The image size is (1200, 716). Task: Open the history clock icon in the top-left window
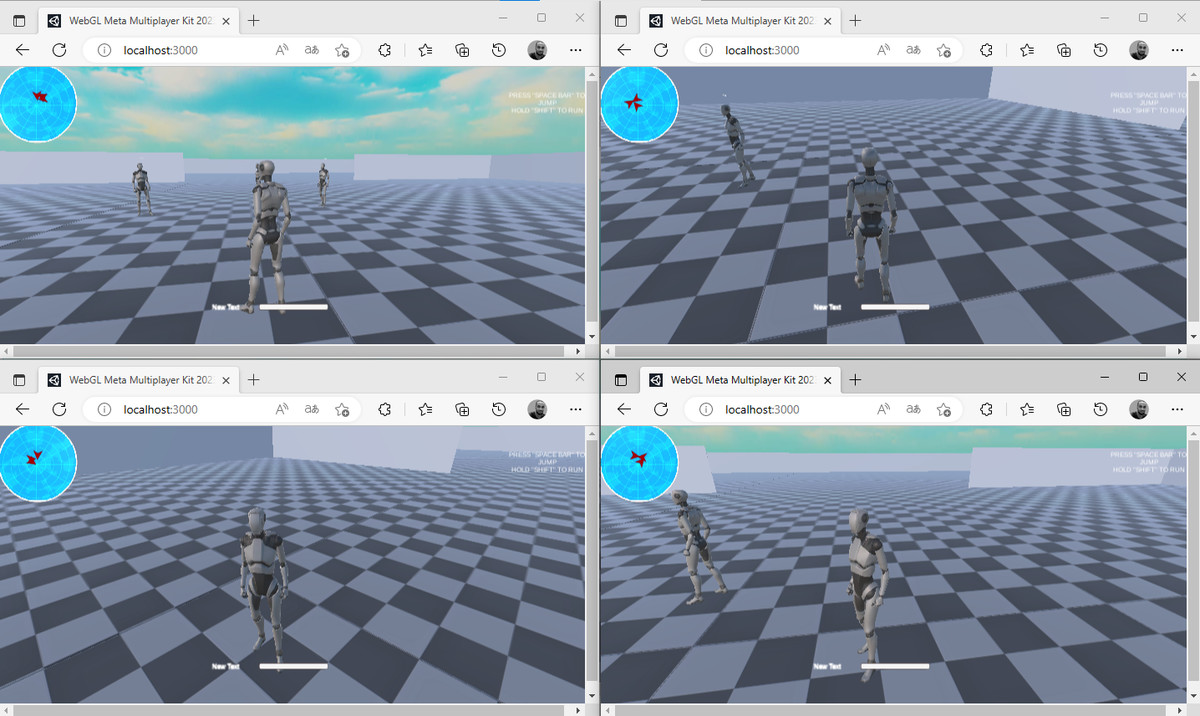[499, 50]
